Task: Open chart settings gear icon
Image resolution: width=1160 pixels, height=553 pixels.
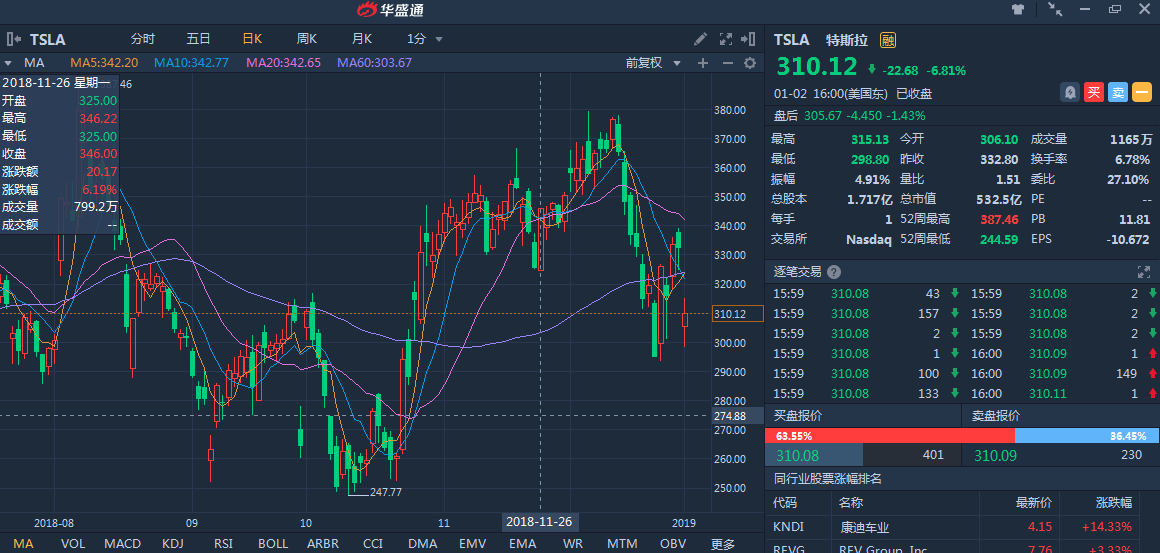Action: (x=751, y=63)
